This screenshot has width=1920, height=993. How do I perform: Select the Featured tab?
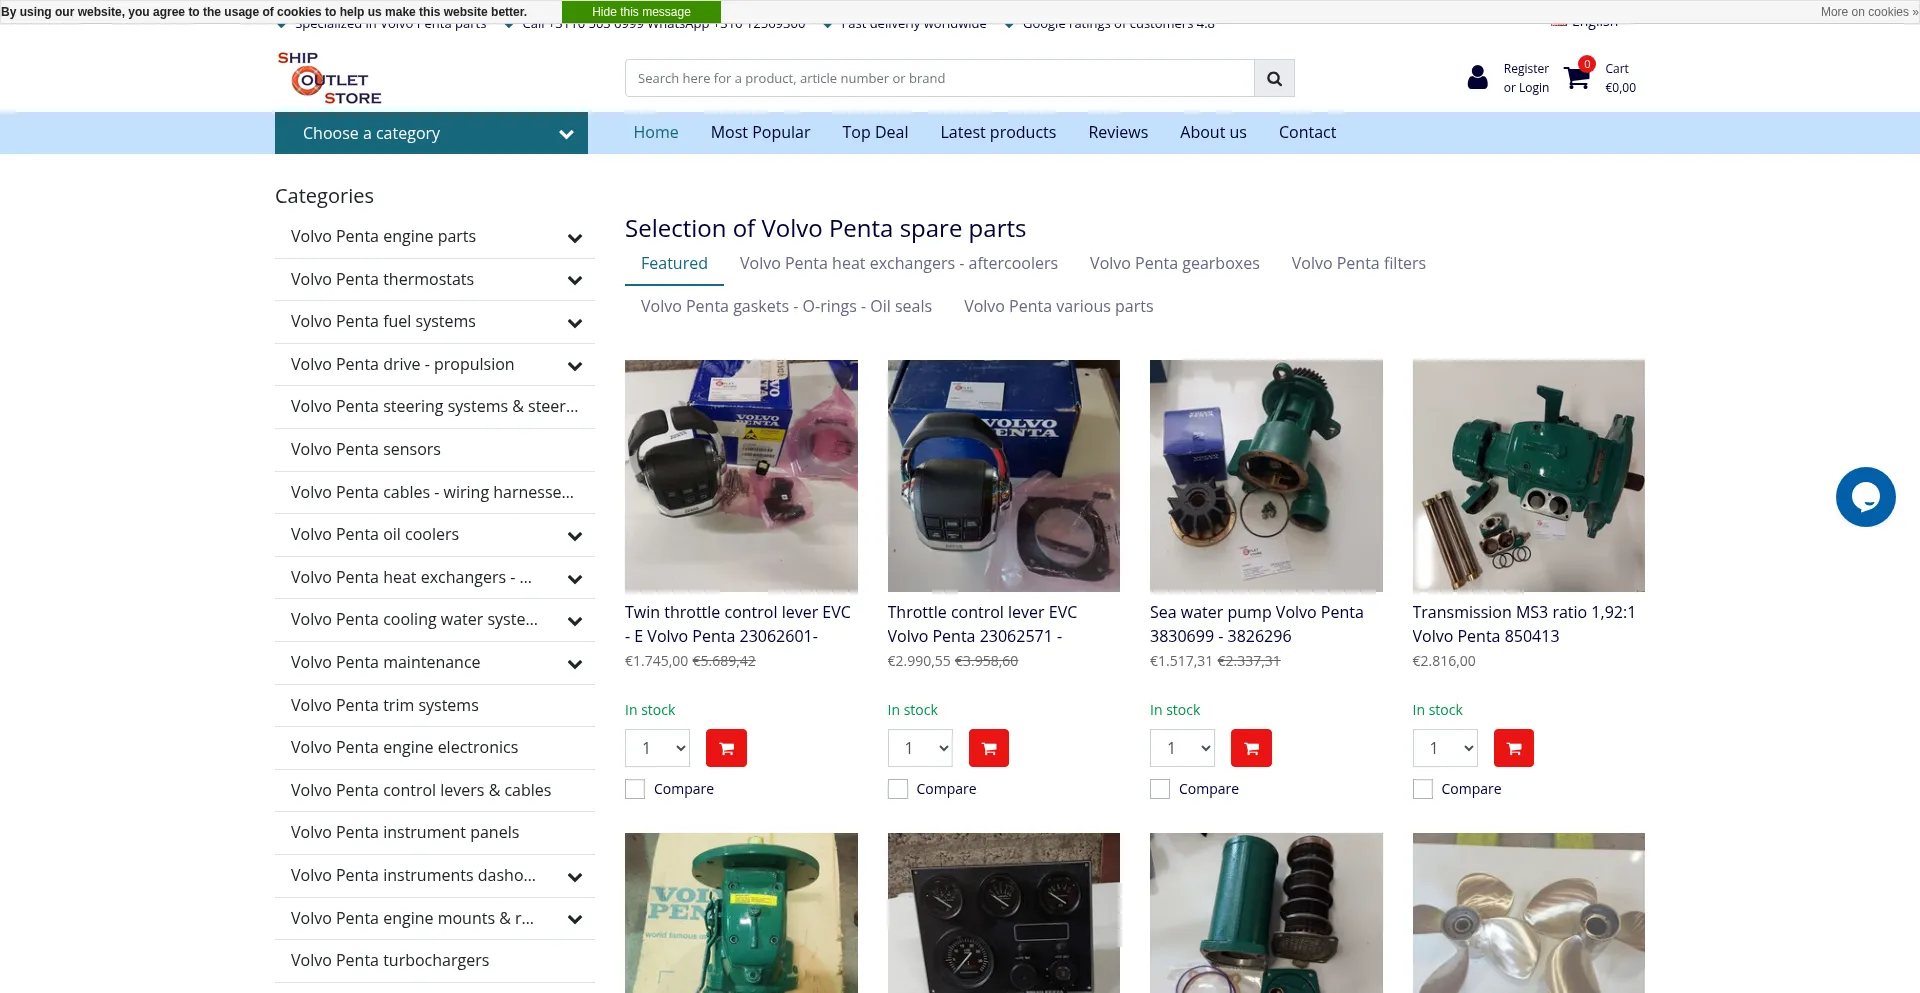[674, 263]
